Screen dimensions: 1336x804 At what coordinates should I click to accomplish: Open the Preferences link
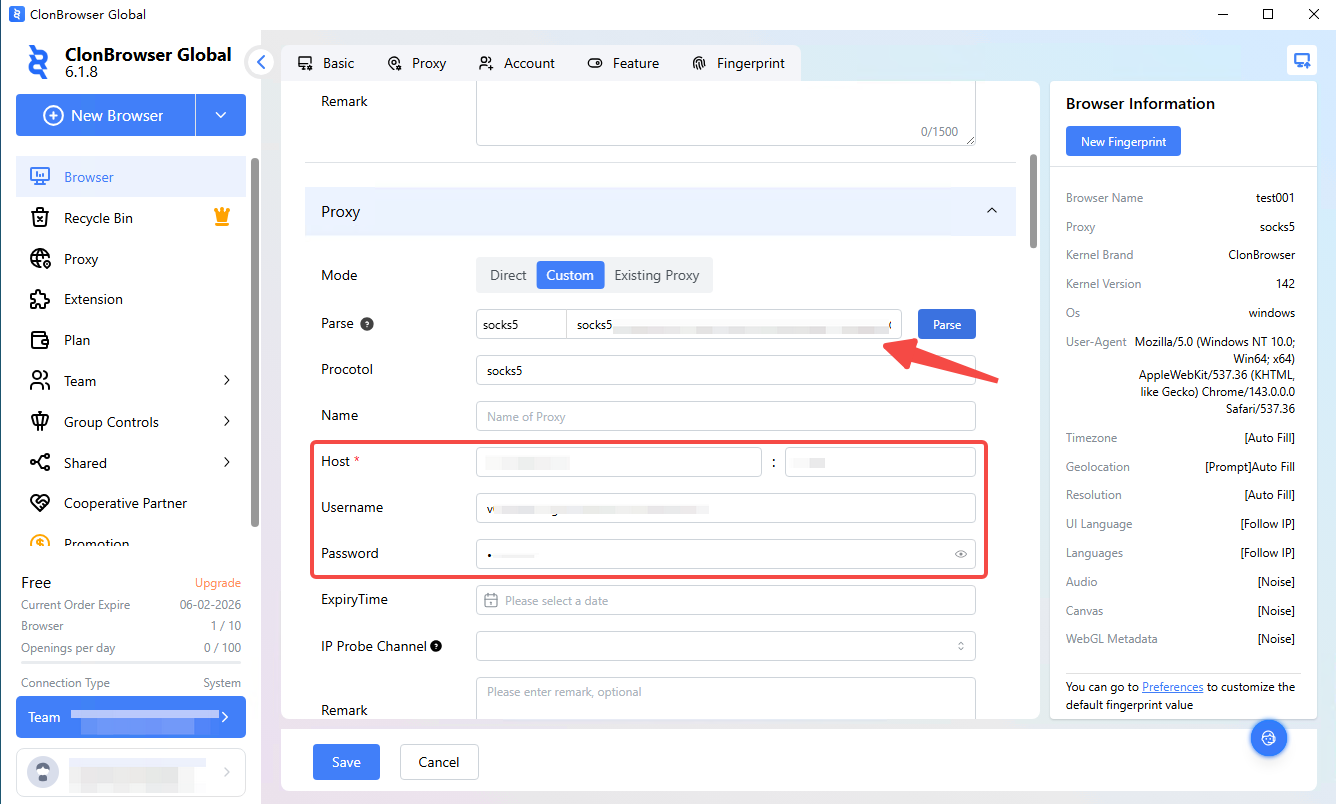coord(1172,687)
